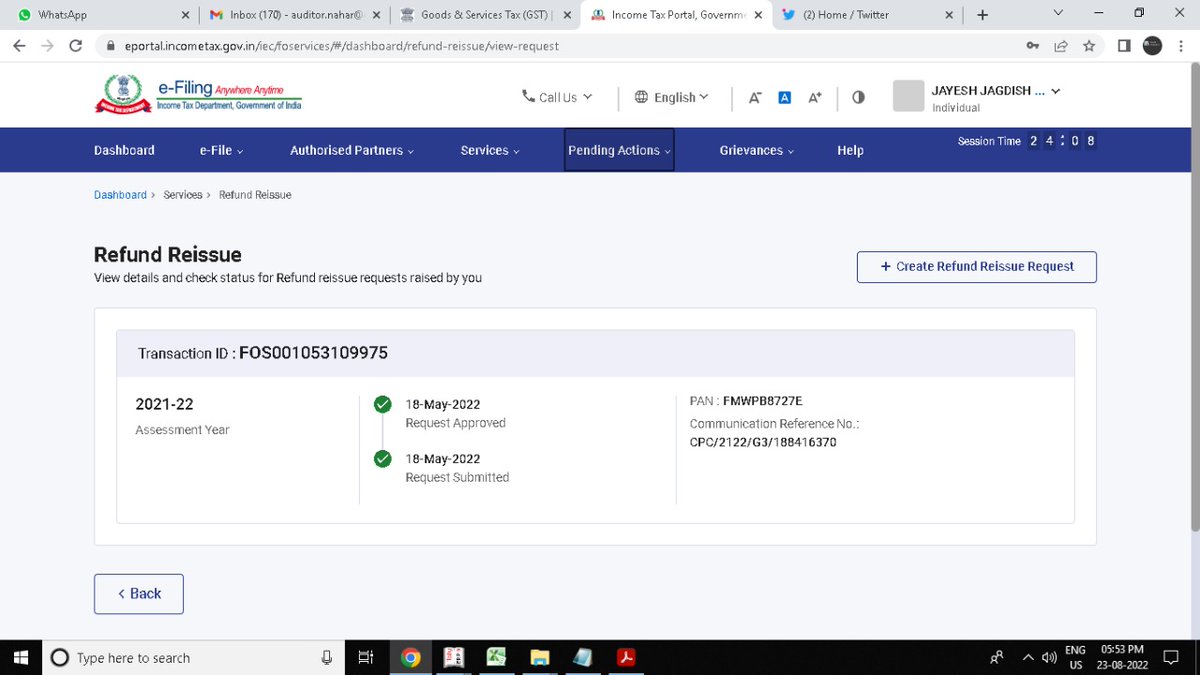This screenshot has width=1200, height=675.
Task: Open Task View on taskbar
Action: point(365,658)
